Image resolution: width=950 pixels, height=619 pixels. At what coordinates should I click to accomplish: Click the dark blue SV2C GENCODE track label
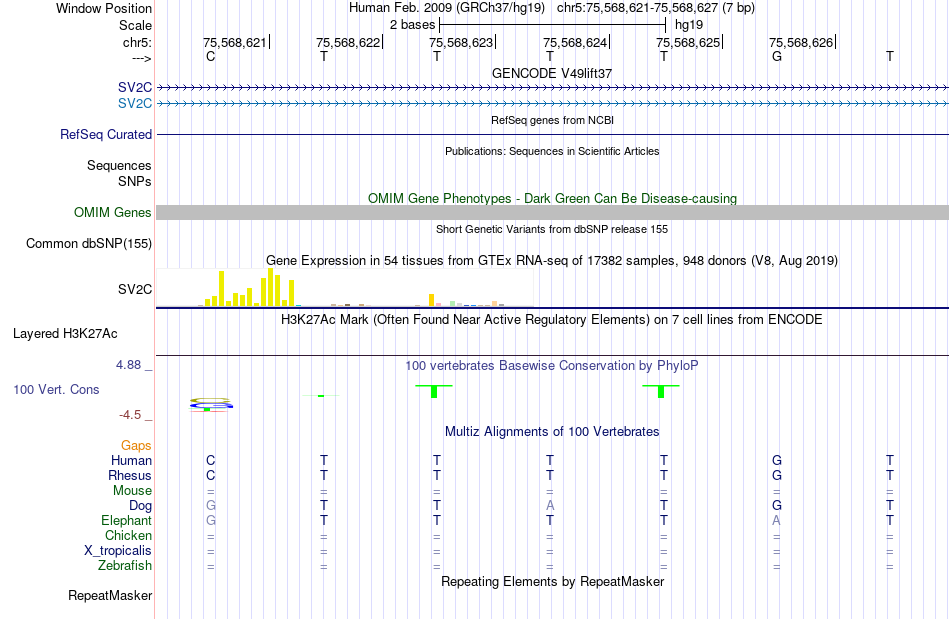click(x=135, y=88)
